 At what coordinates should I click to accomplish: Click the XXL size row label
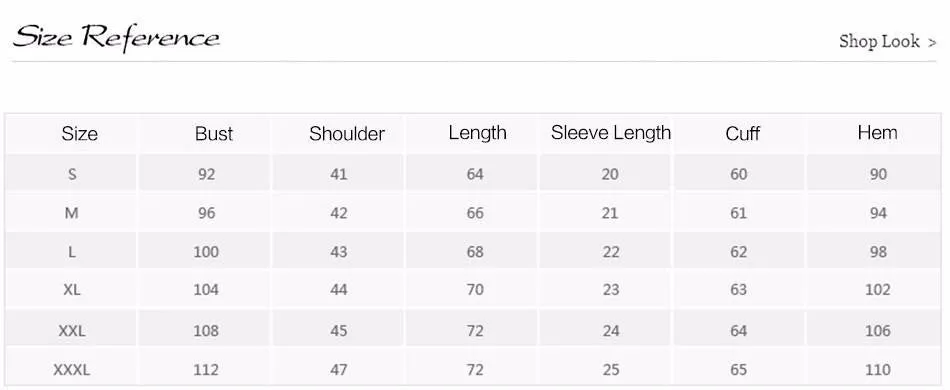click(x=71, y=331)
